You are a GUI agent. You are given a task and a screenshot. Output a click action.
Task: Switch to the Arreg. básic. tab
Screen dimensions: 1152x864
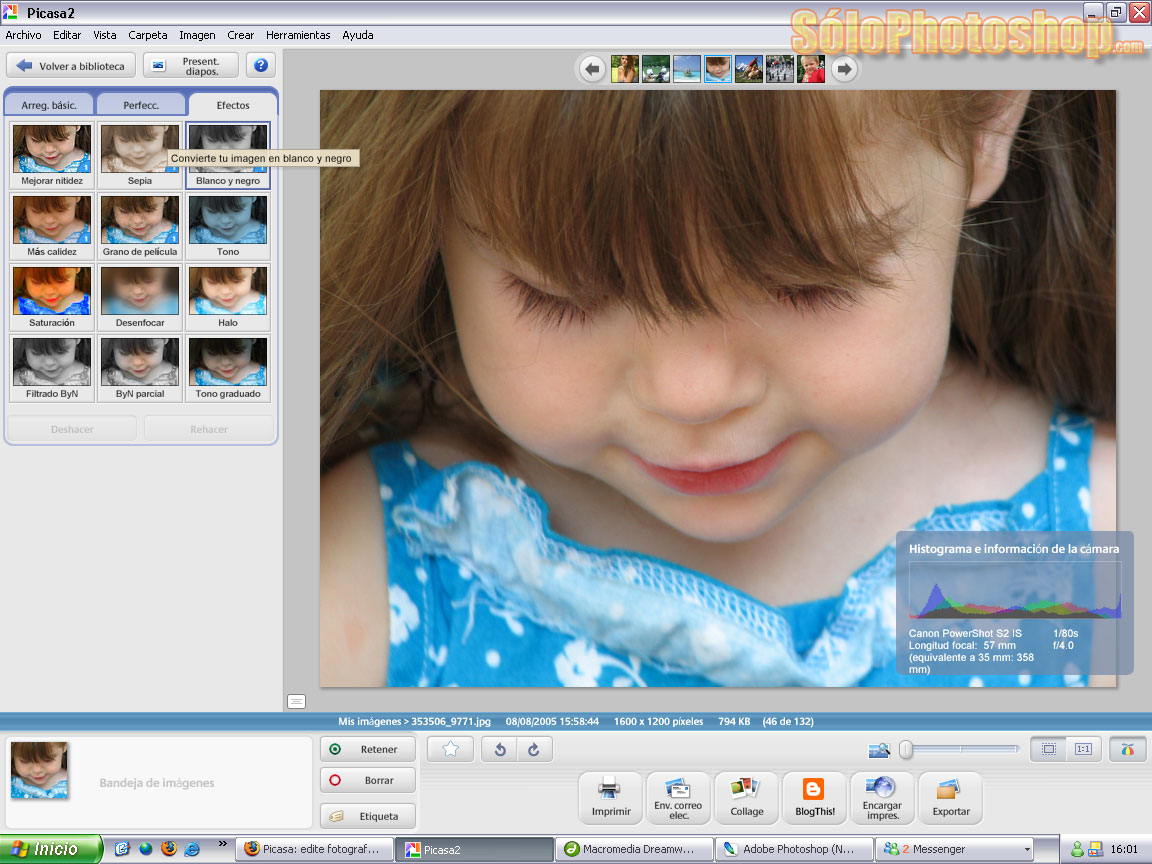(x=49, y=105)
